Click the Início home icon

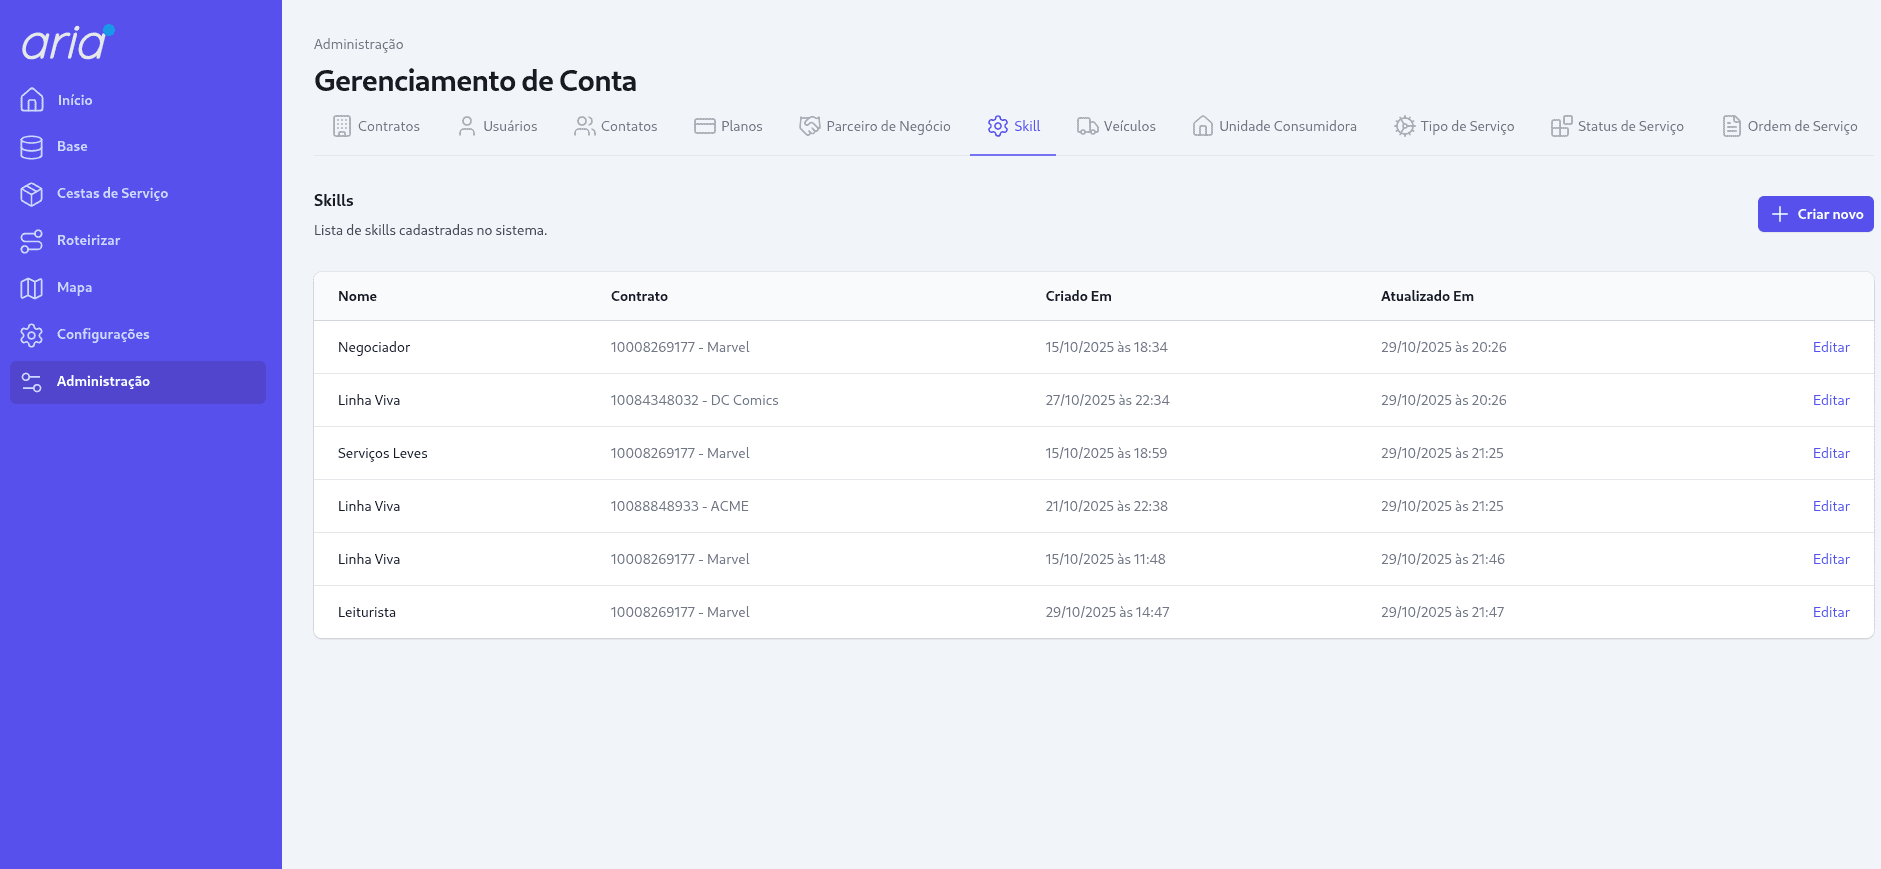click(32, 100)
